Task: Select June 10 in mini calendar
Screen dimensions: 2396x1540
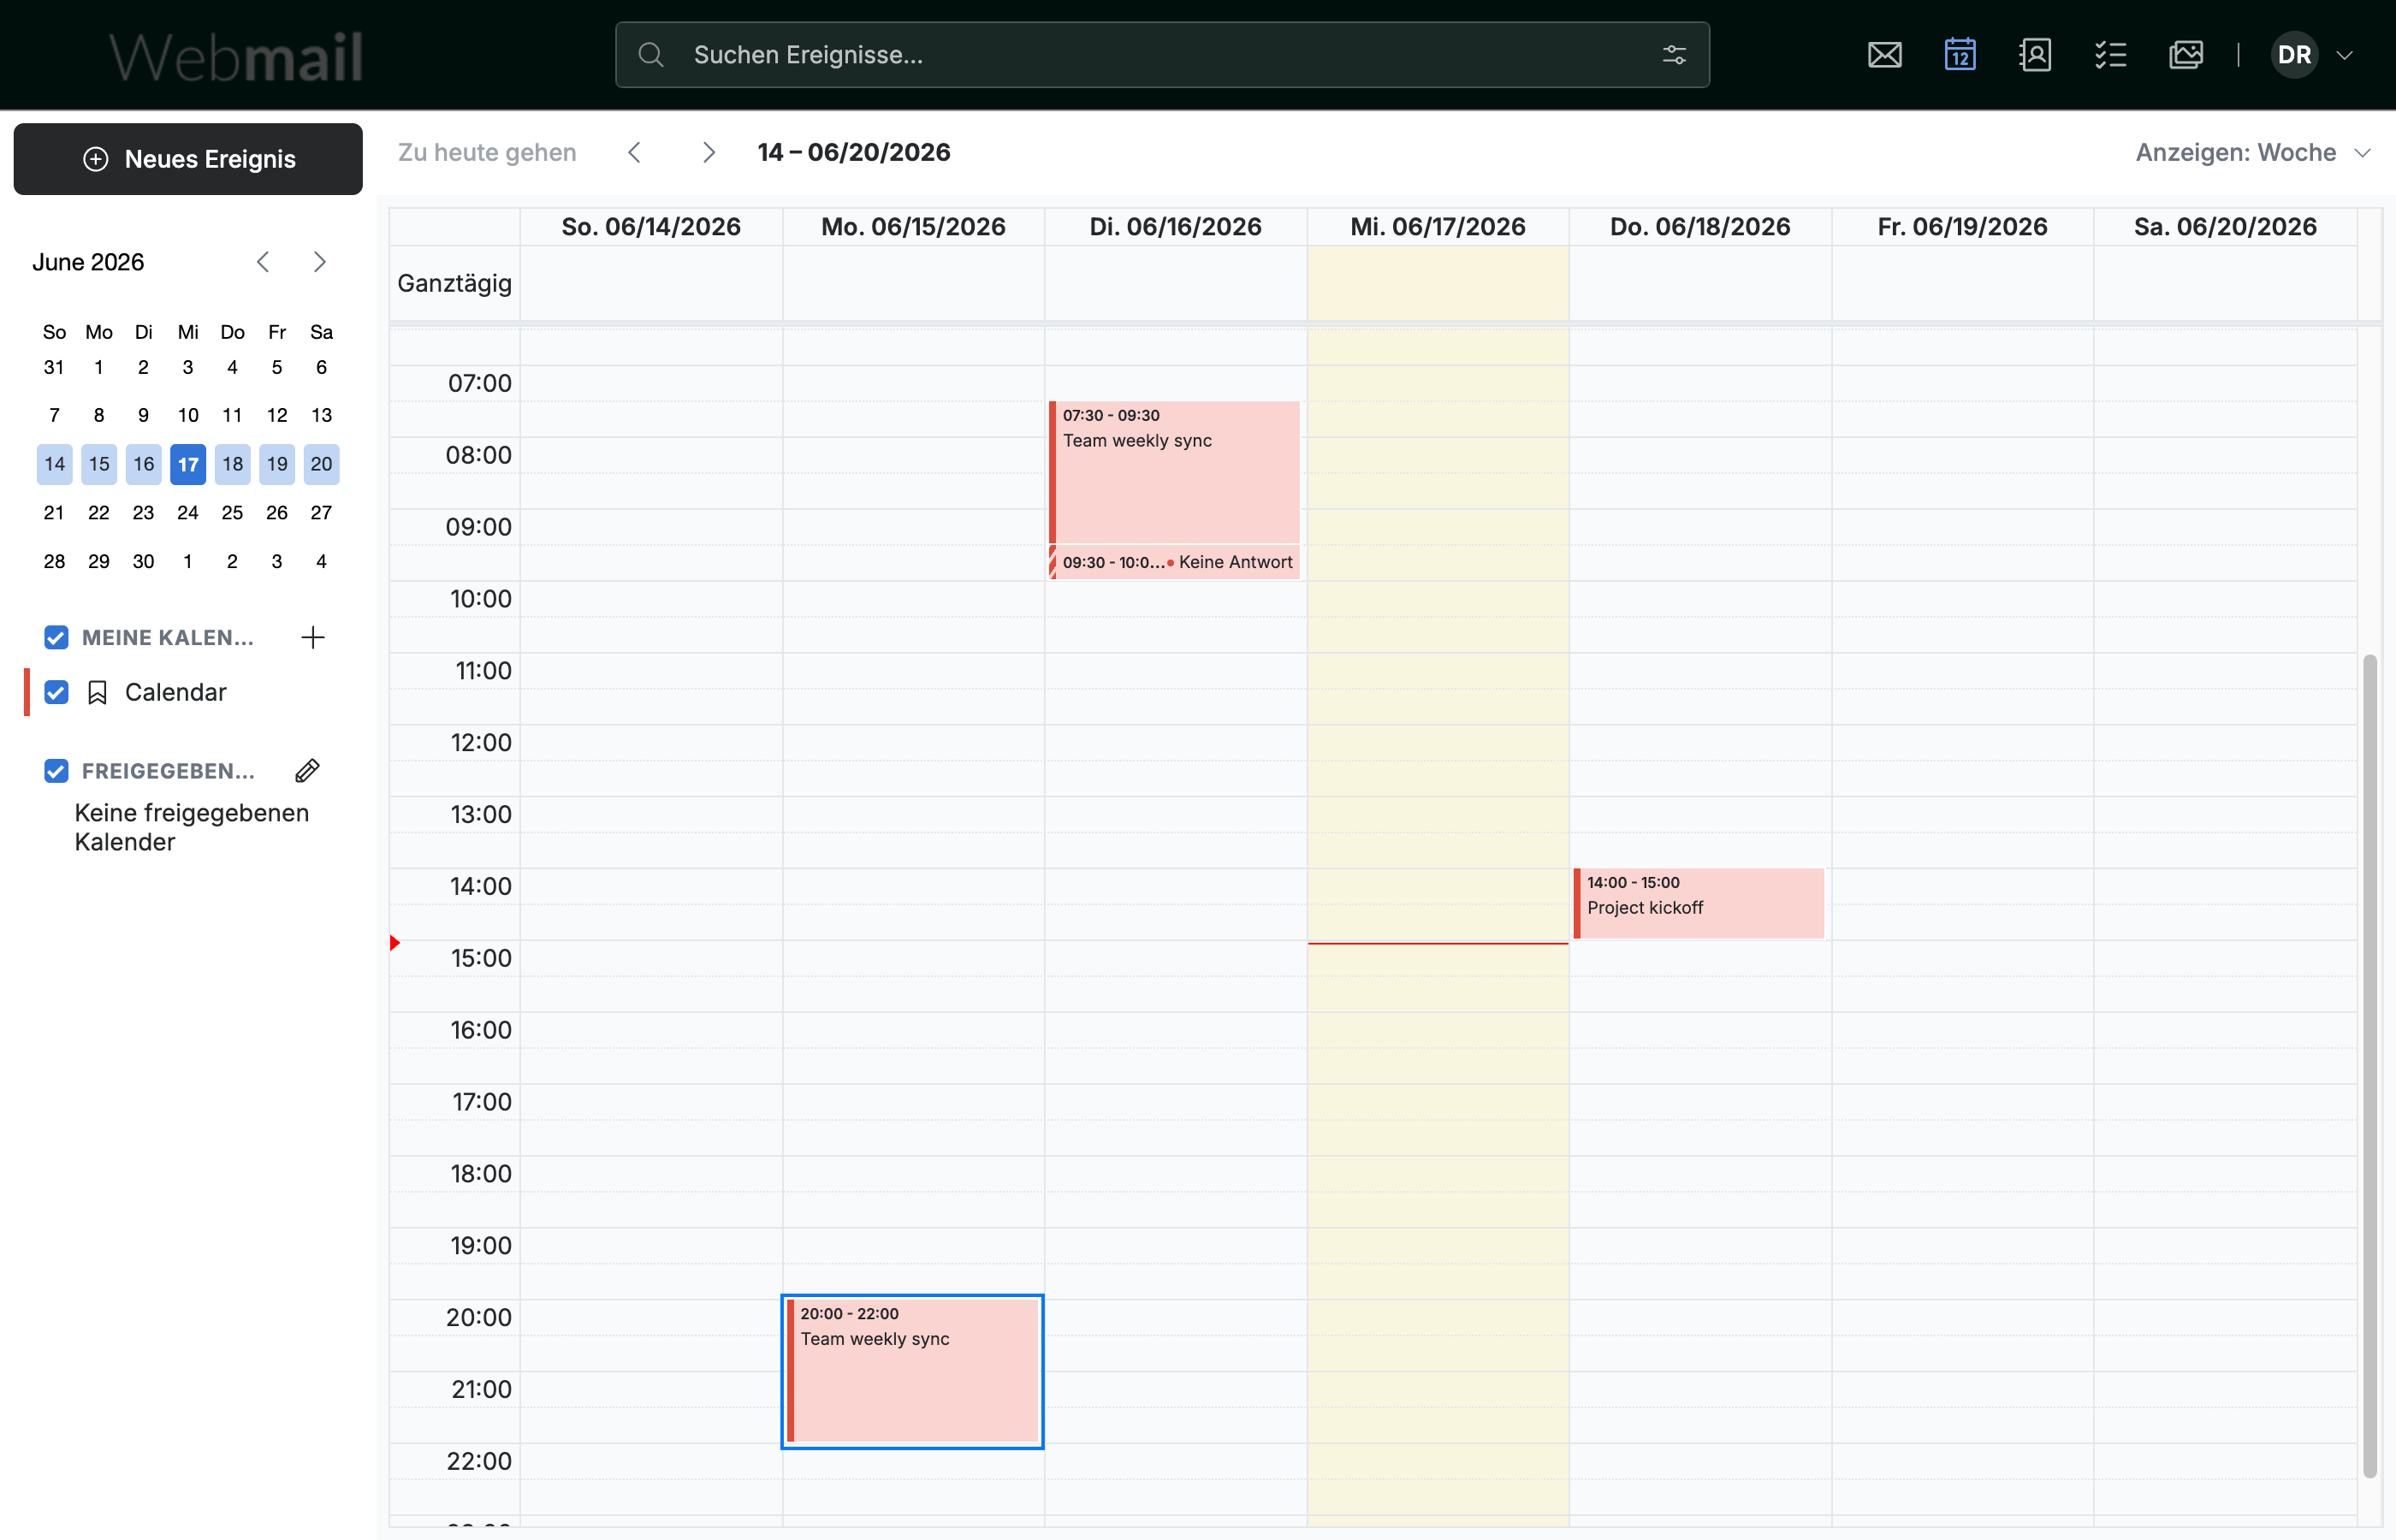Action: (x=188, y=415)
